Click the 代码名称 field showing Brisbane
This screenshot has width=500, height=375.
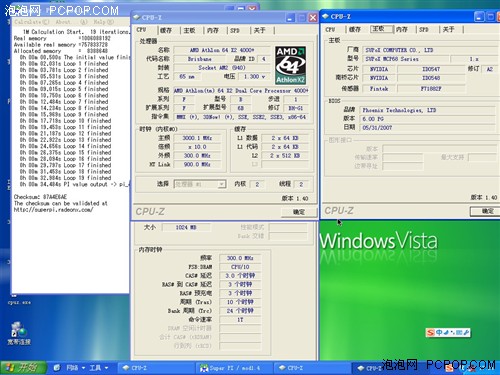(199, 59)
